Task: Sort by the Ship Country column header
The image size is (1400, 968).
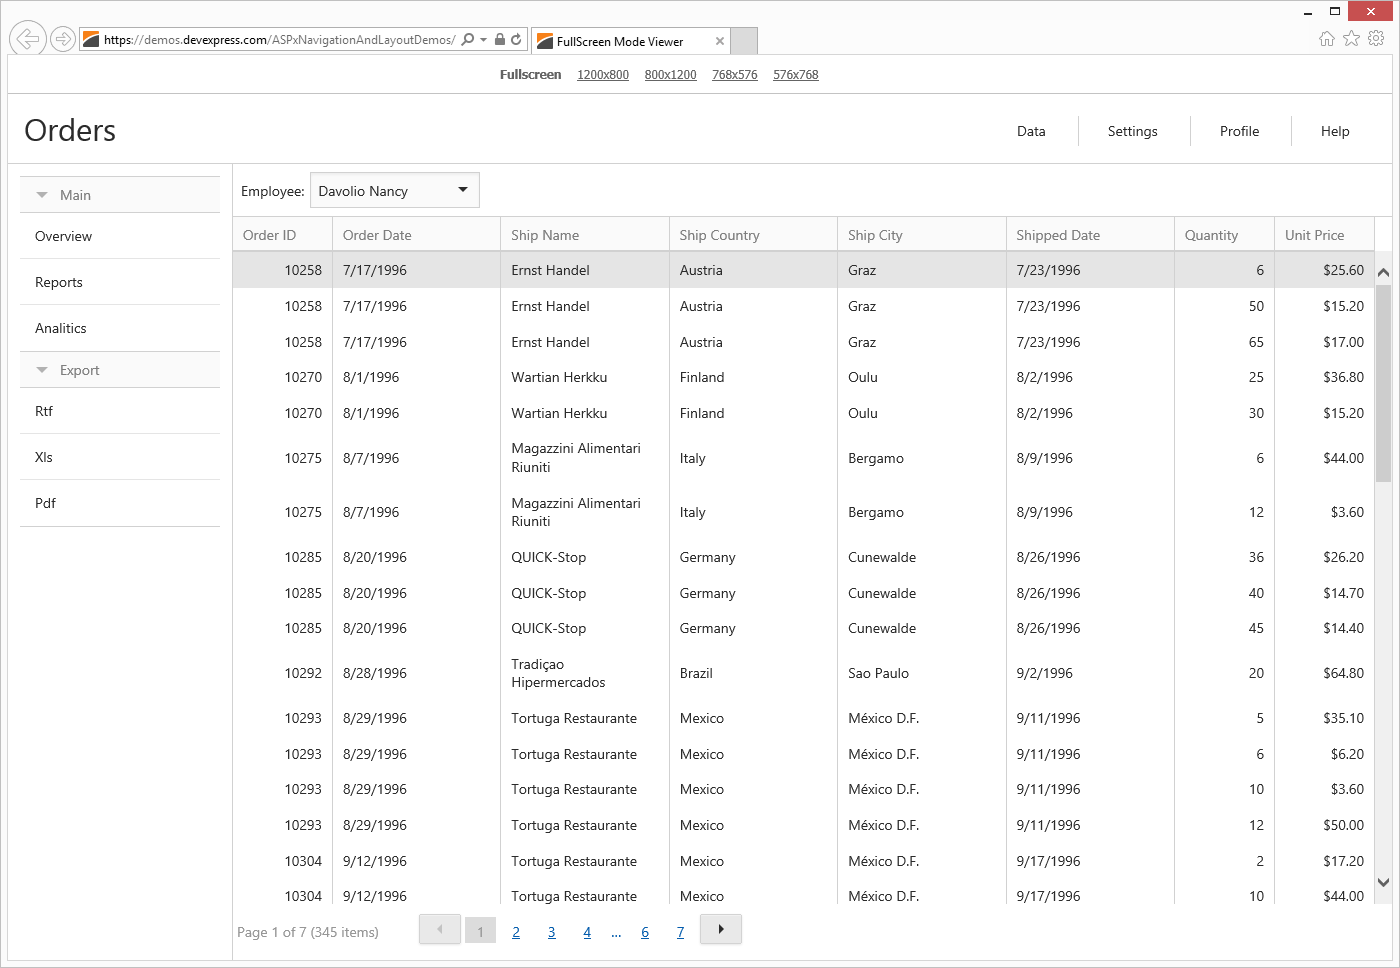Action: tap(719, 235)
